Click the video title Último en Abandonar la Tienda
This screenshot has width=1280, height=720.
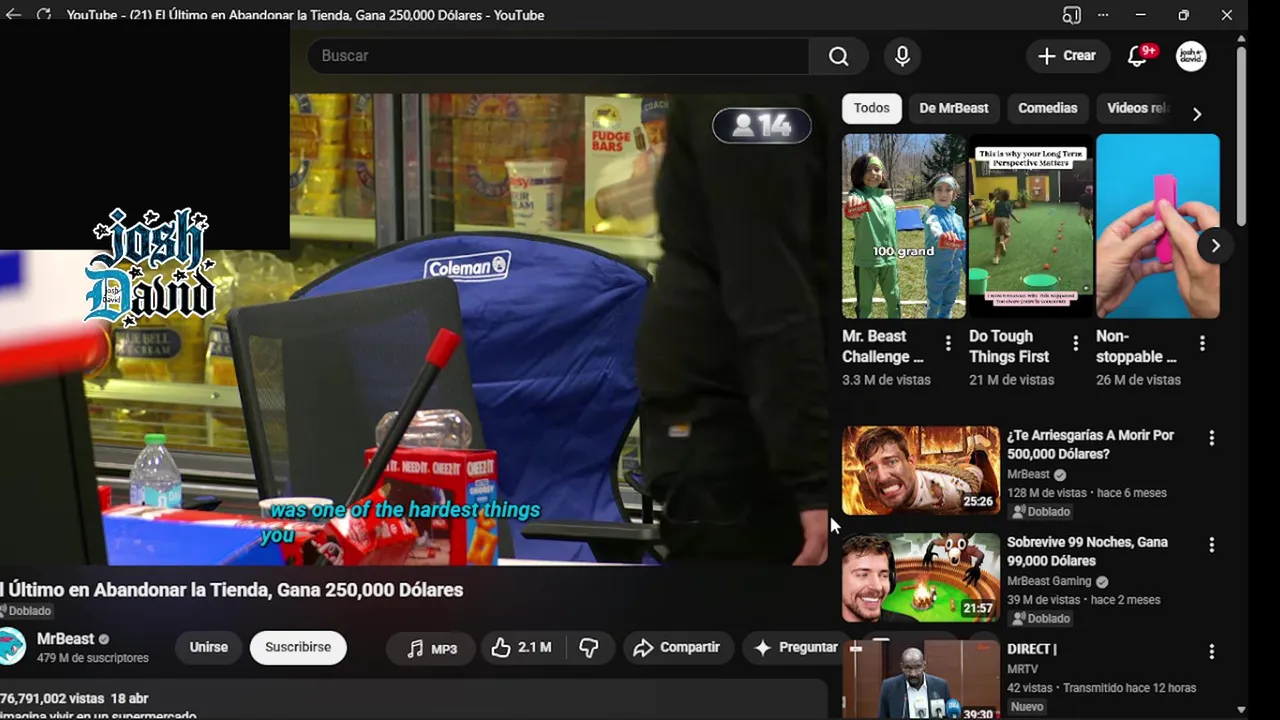point(232,590)
